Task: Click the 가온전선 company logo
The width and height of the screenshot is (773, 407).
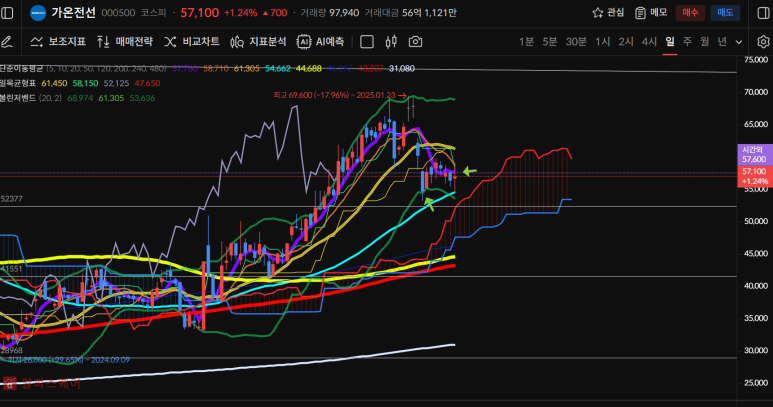Action: 38,13
